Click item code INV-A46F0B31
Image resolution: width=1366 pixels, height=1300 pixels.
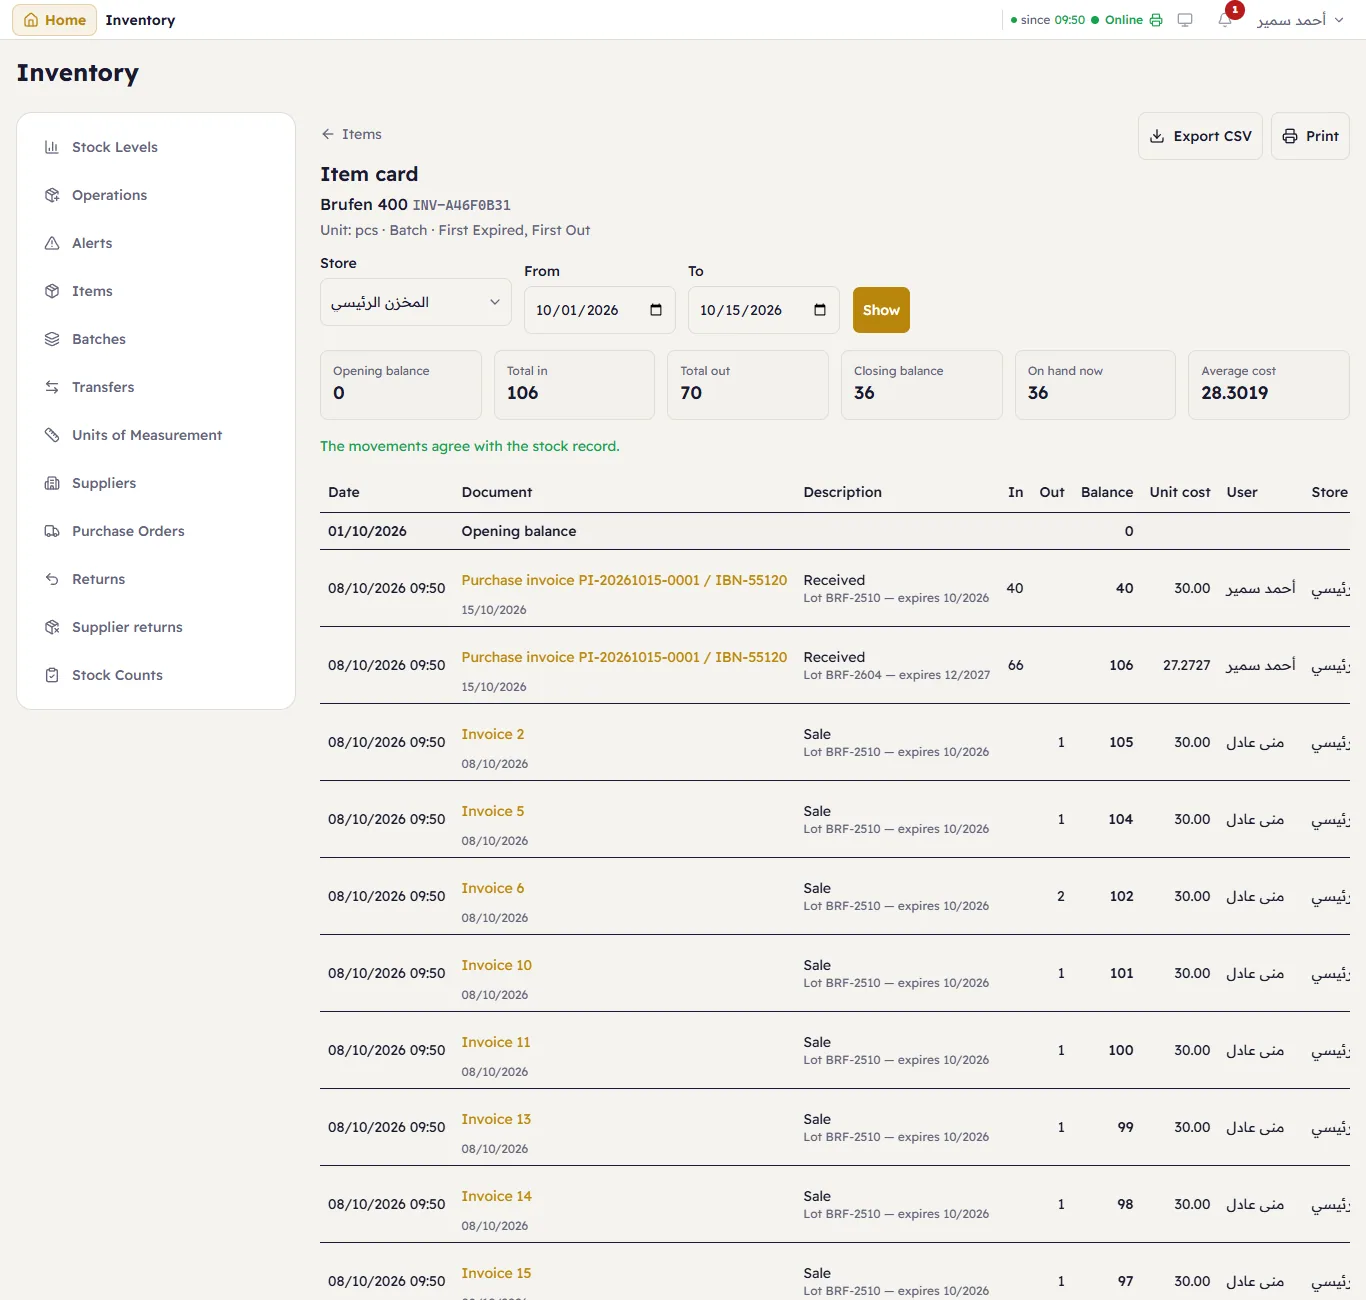(x=462, y=205)
